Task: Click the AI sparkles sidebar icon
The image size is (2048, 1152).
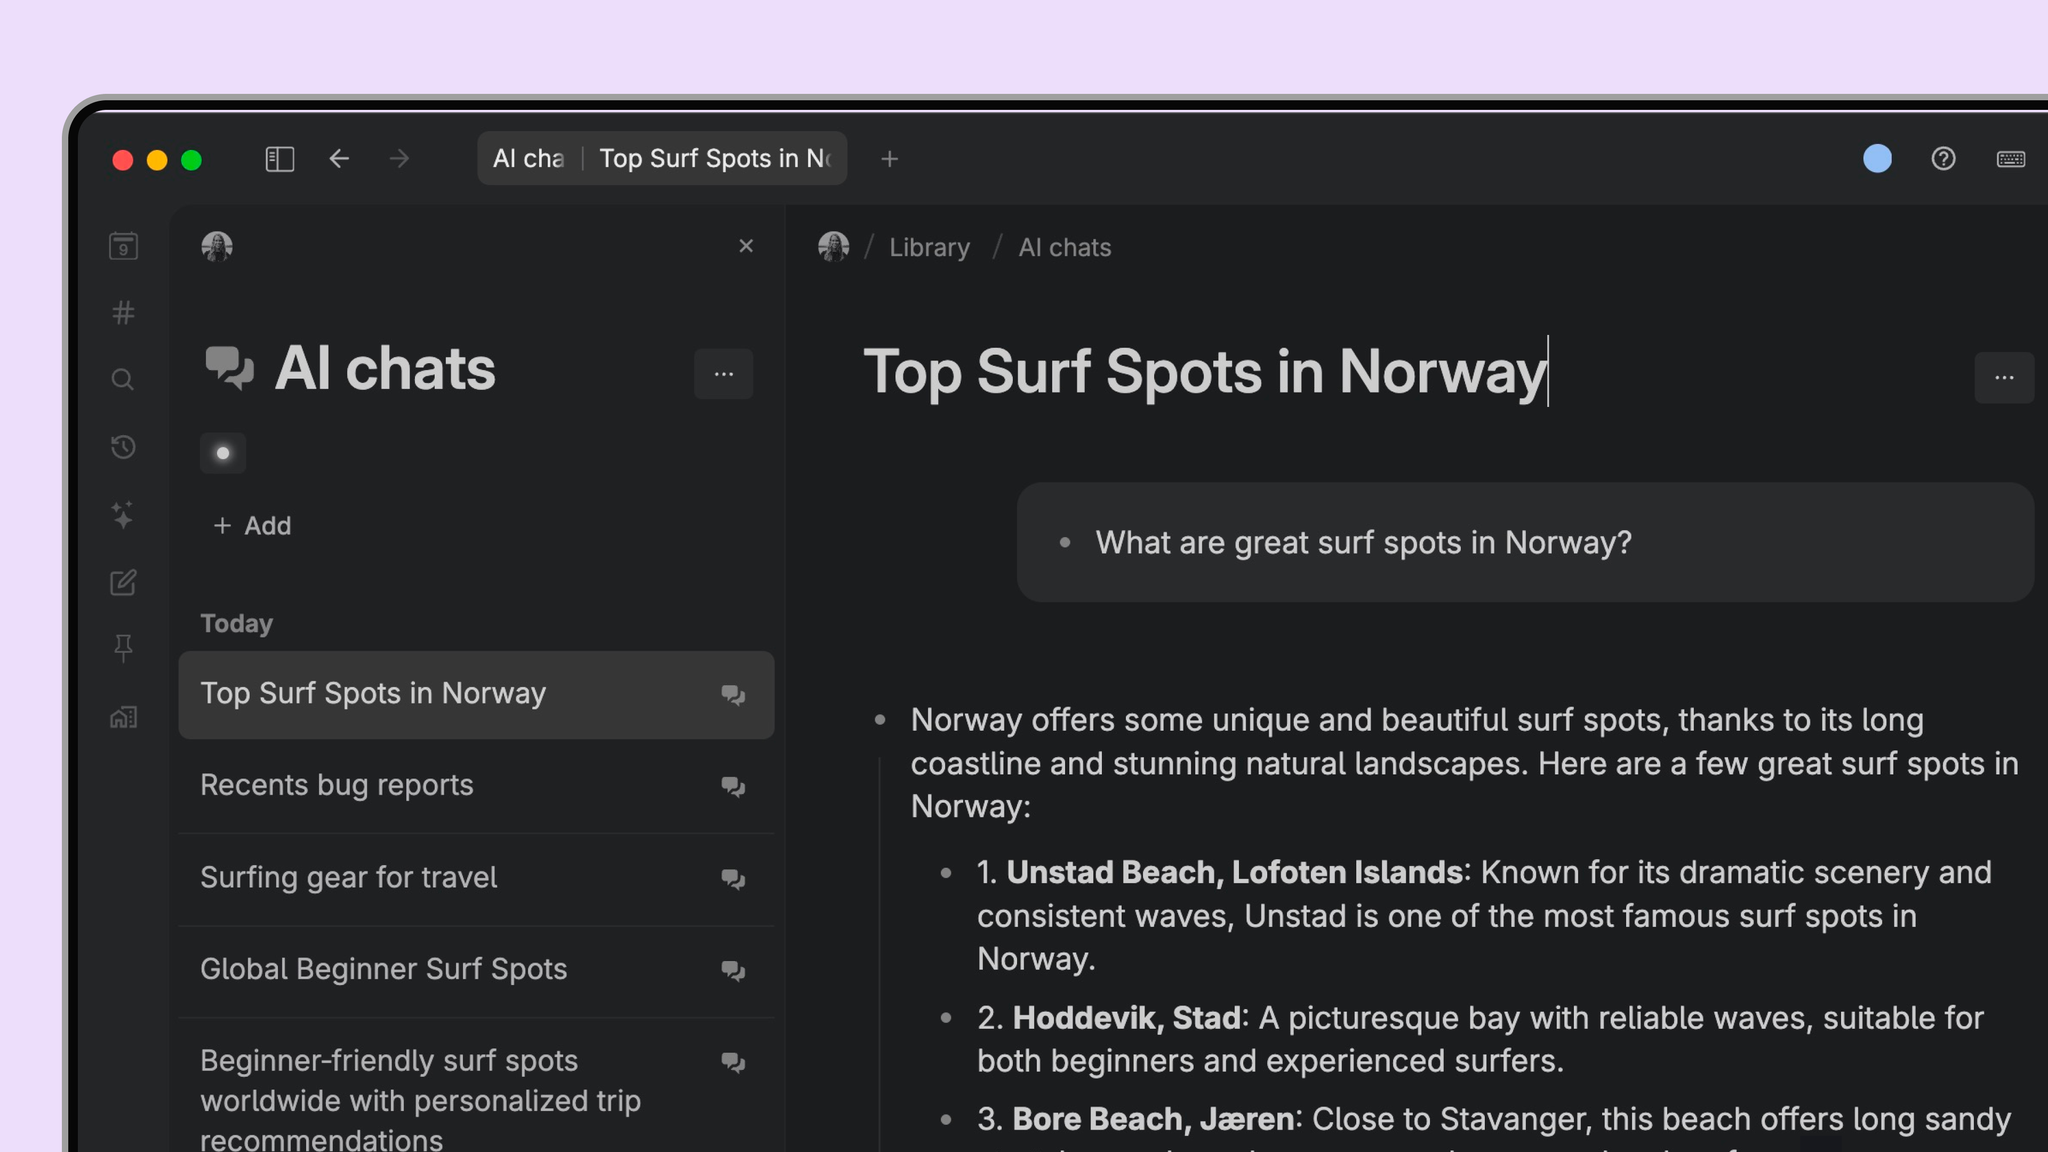Action: (123, 515)
